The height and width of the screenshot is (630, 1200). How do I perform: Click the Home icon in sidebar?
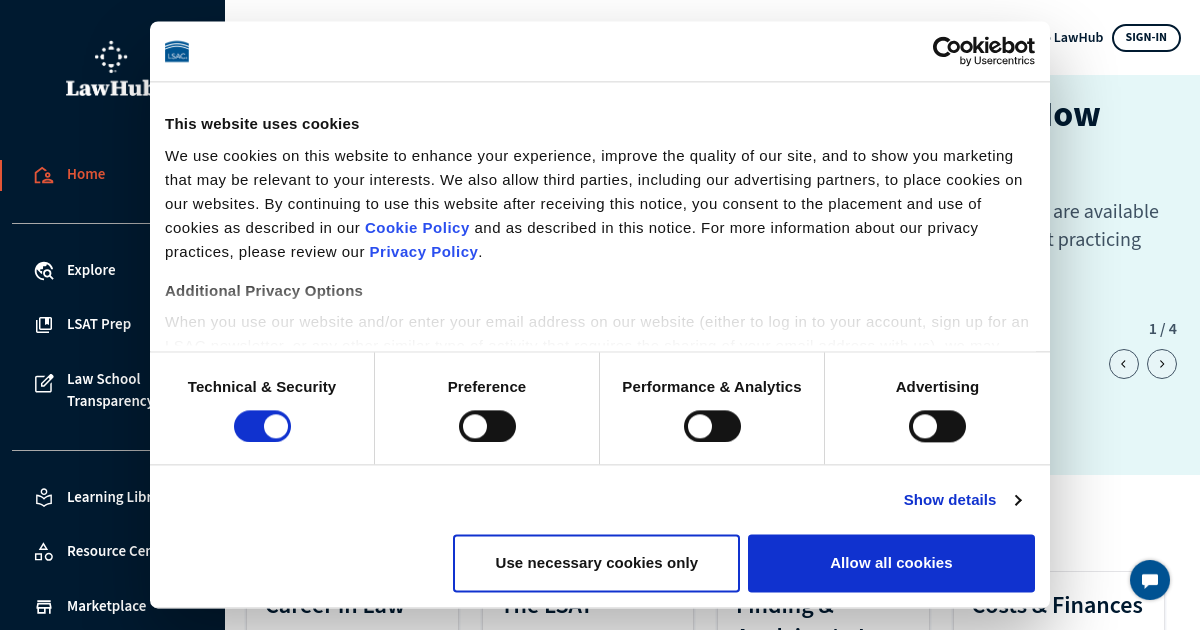[x=44, y=175]
